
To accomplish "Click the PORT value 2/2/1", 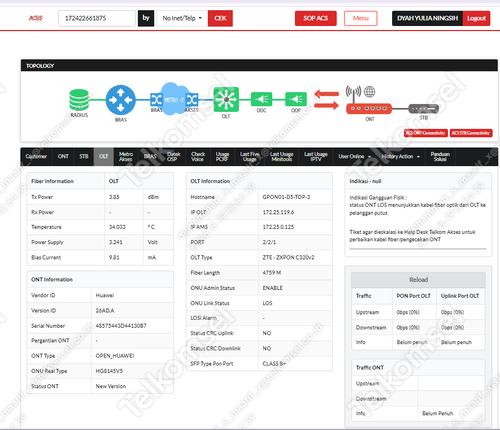I will [x=269, y=242].
